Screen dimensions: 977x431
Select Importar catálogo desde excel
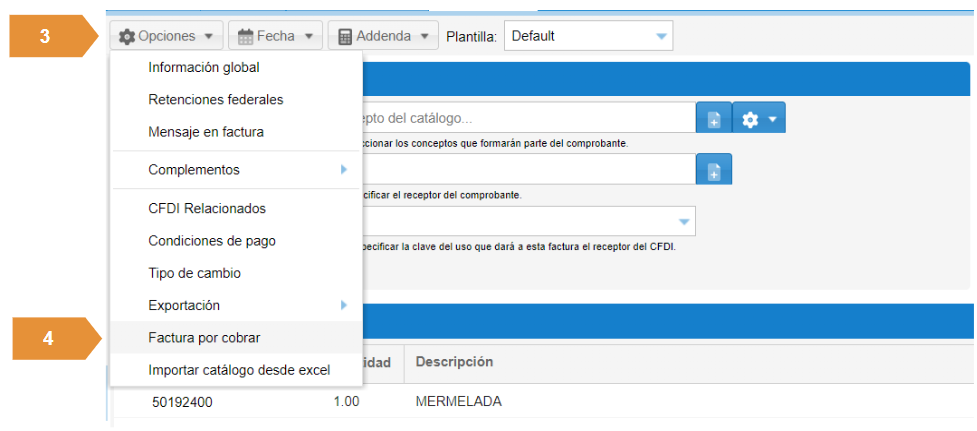coord(239,370)
